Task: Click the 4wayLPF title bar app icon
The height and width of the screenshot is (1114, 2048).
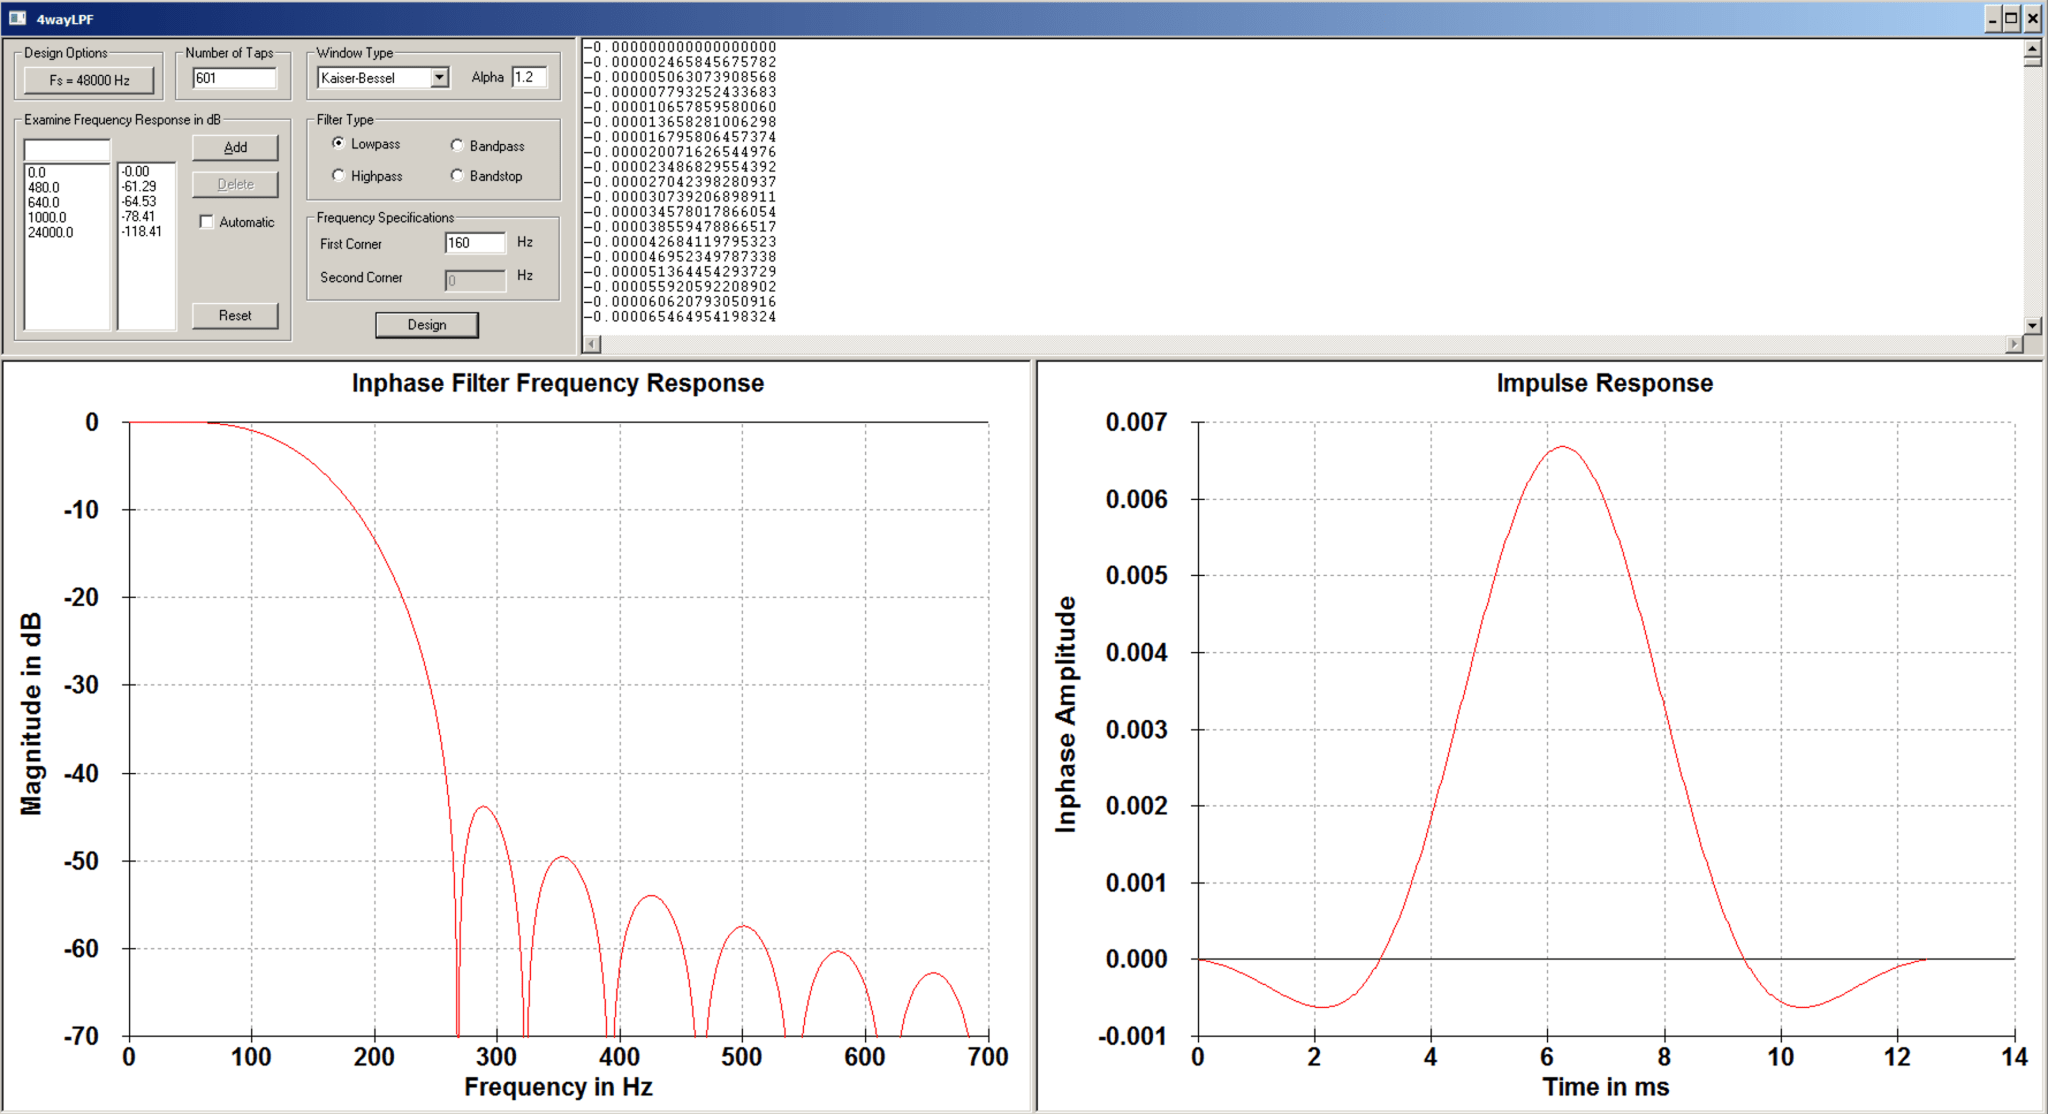Action: (17, 18)
